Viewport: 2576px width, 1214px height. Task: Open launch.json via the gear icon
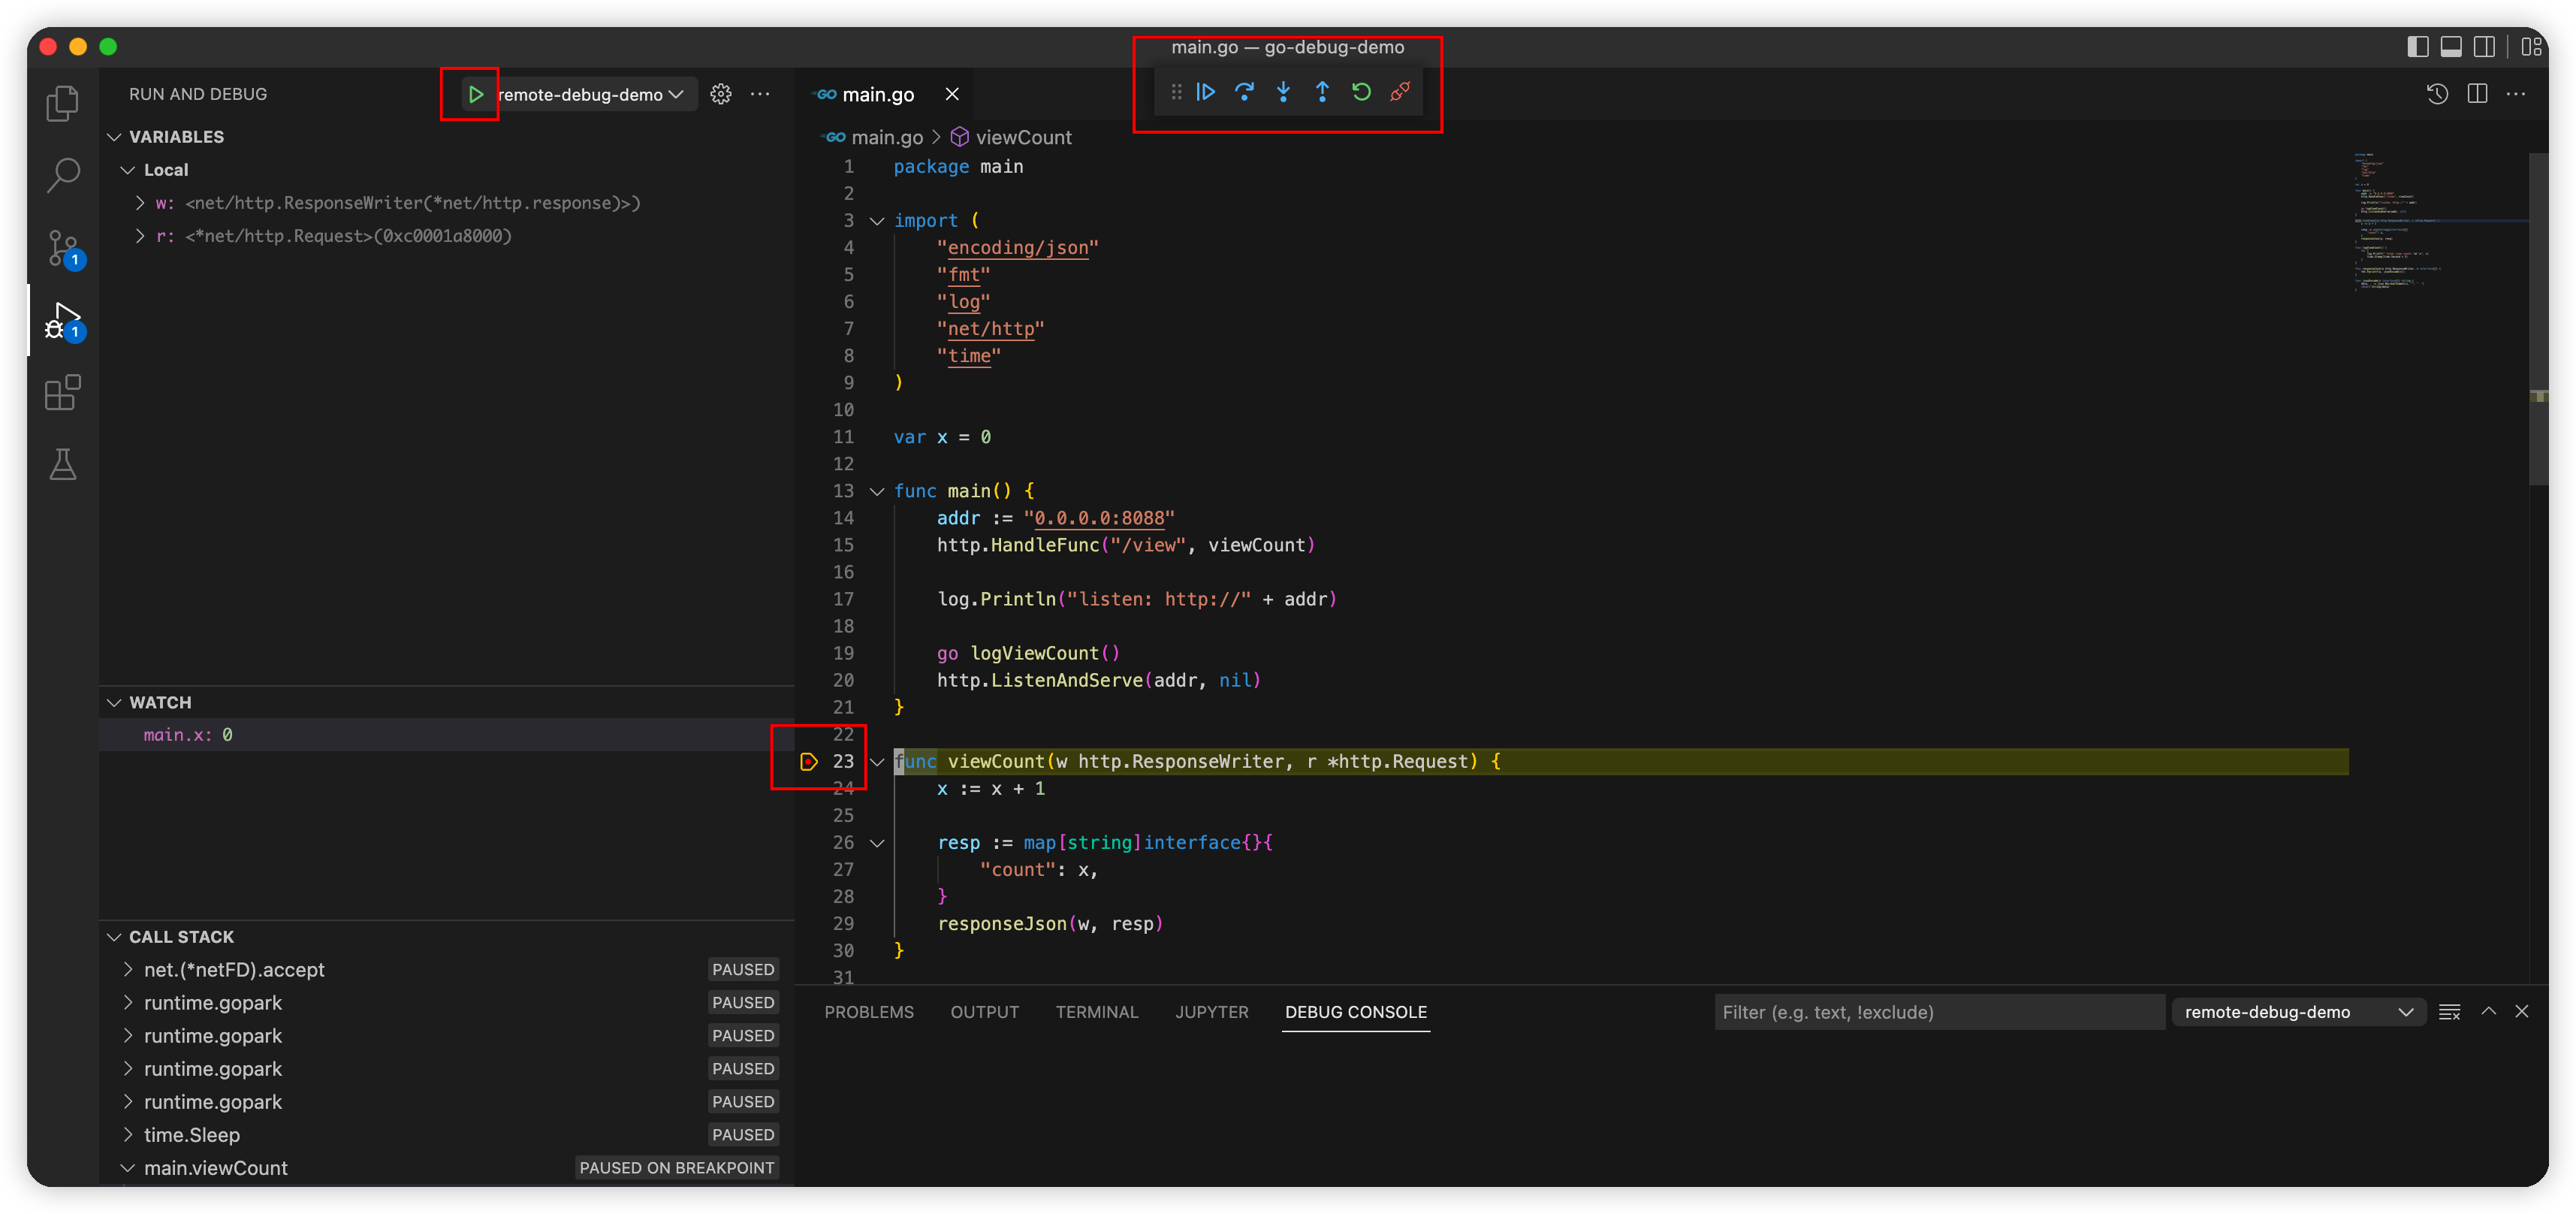click(721, 94)
